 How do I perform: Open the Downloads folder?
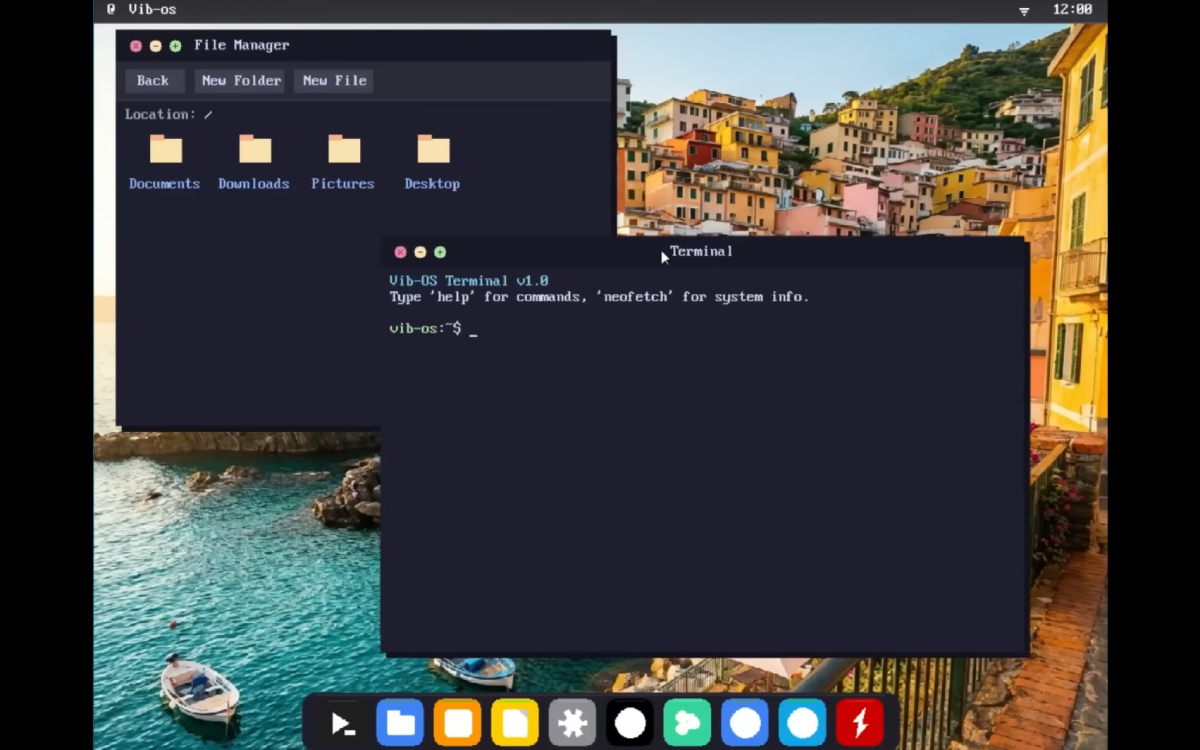tap(254, 162)
